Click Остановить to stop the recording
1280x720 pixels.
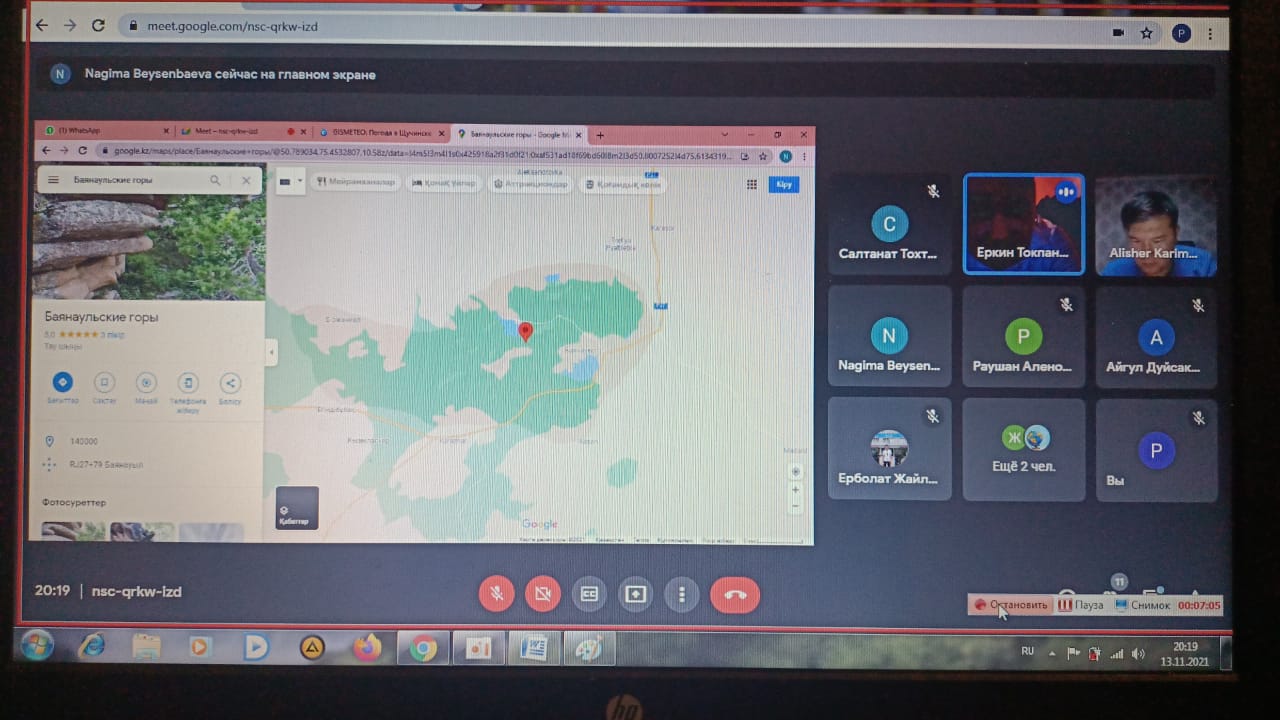point(1011,605)
